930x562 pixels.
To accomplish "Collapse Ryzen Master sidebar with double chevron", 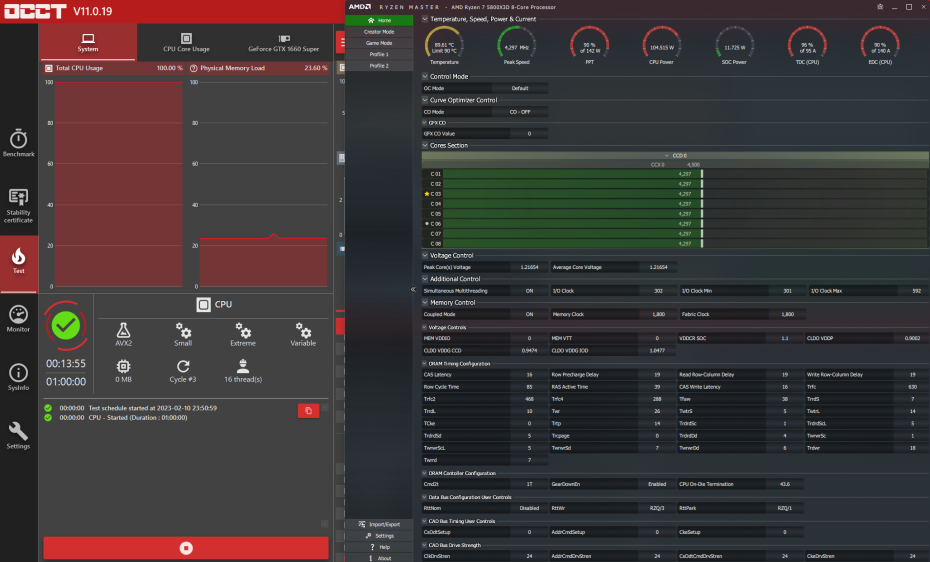I will (x=413, y=289).
